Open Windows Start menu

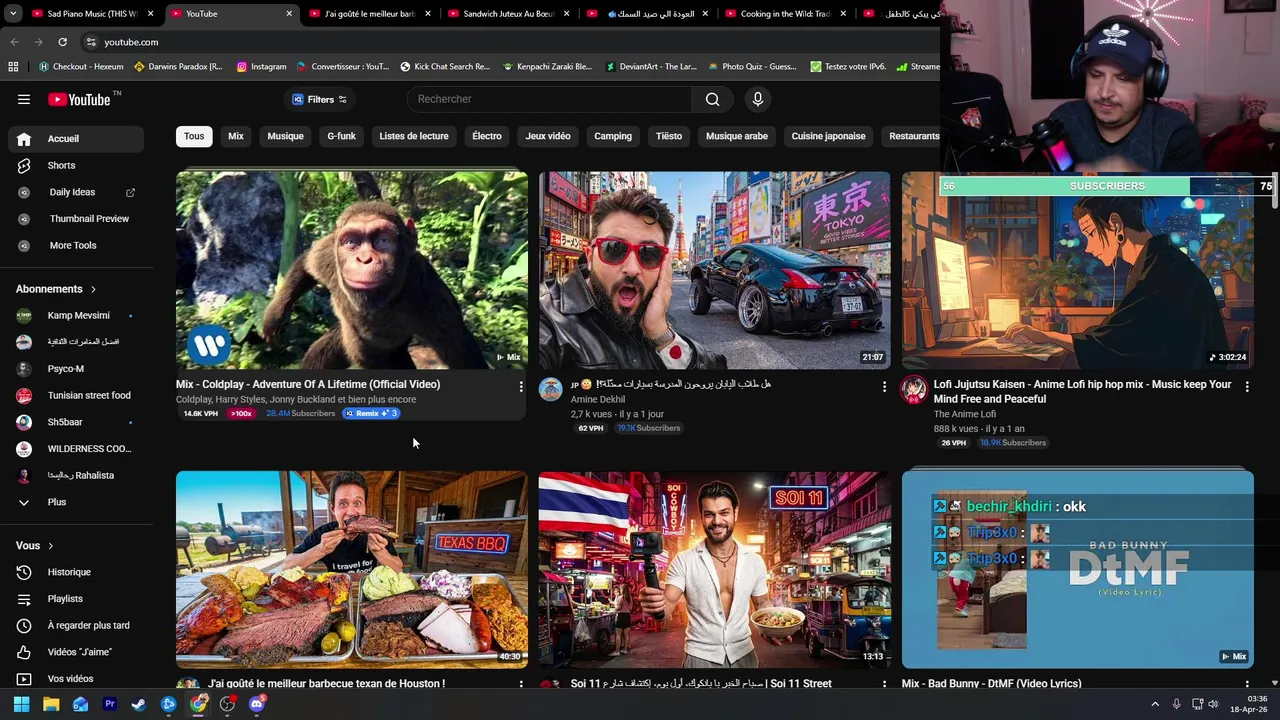[x=21, y=704]
